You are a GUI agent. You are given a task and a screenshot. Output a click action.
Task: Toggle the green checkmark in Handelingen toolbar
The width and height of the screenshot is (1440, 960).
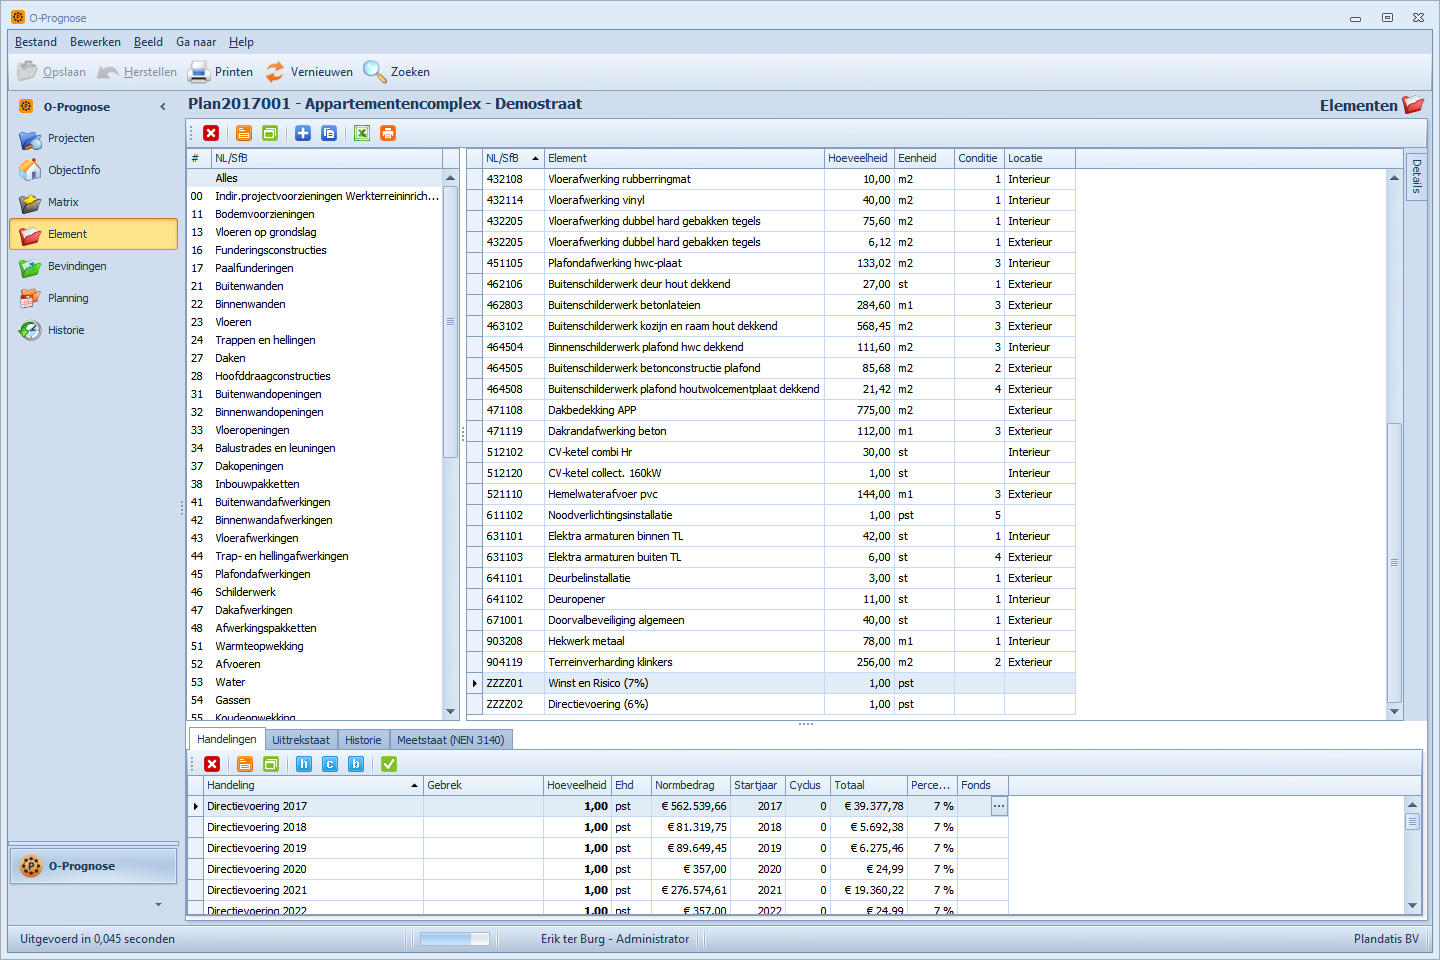pos(389,764)
